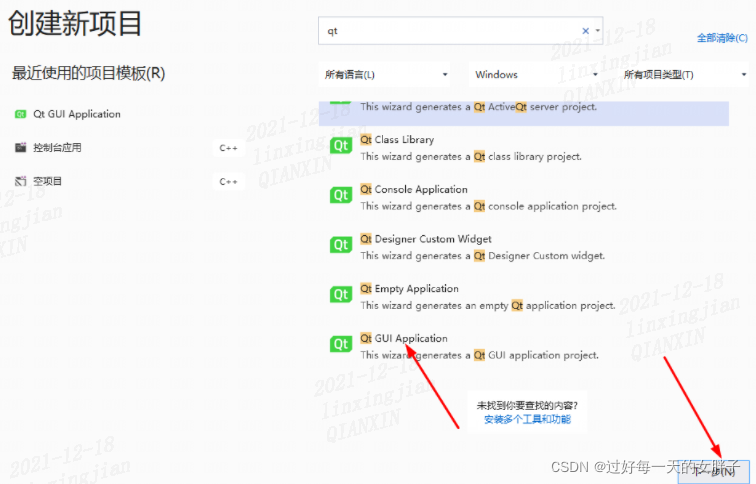Click the C++ tag beside 控制台应用
This screenshot has width=756, height=484.
point(229,148)
